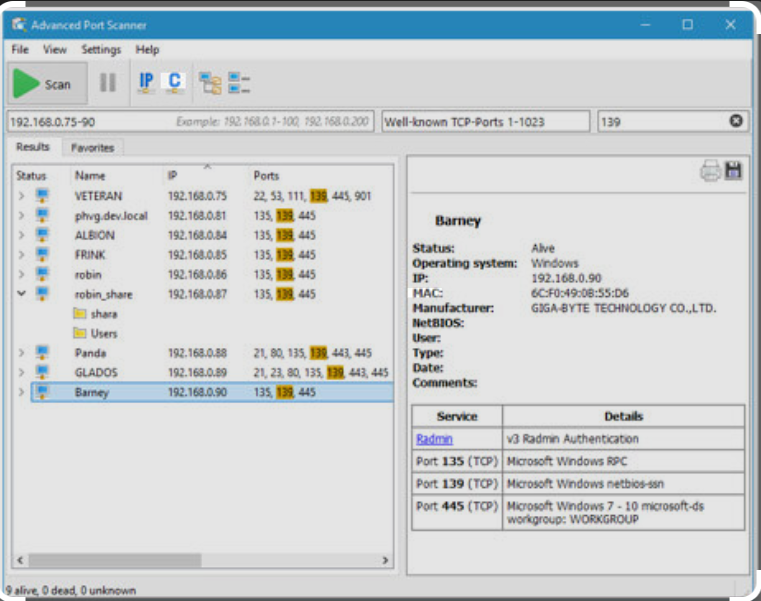The image size is (761, 601).
Task: Click the v3 Radmin Authentication cell
Action: coord(623,438)
